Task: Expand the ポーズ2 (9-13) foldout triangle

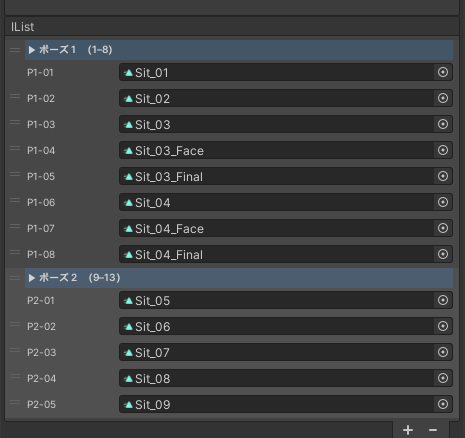Action: tap(32, 278)
